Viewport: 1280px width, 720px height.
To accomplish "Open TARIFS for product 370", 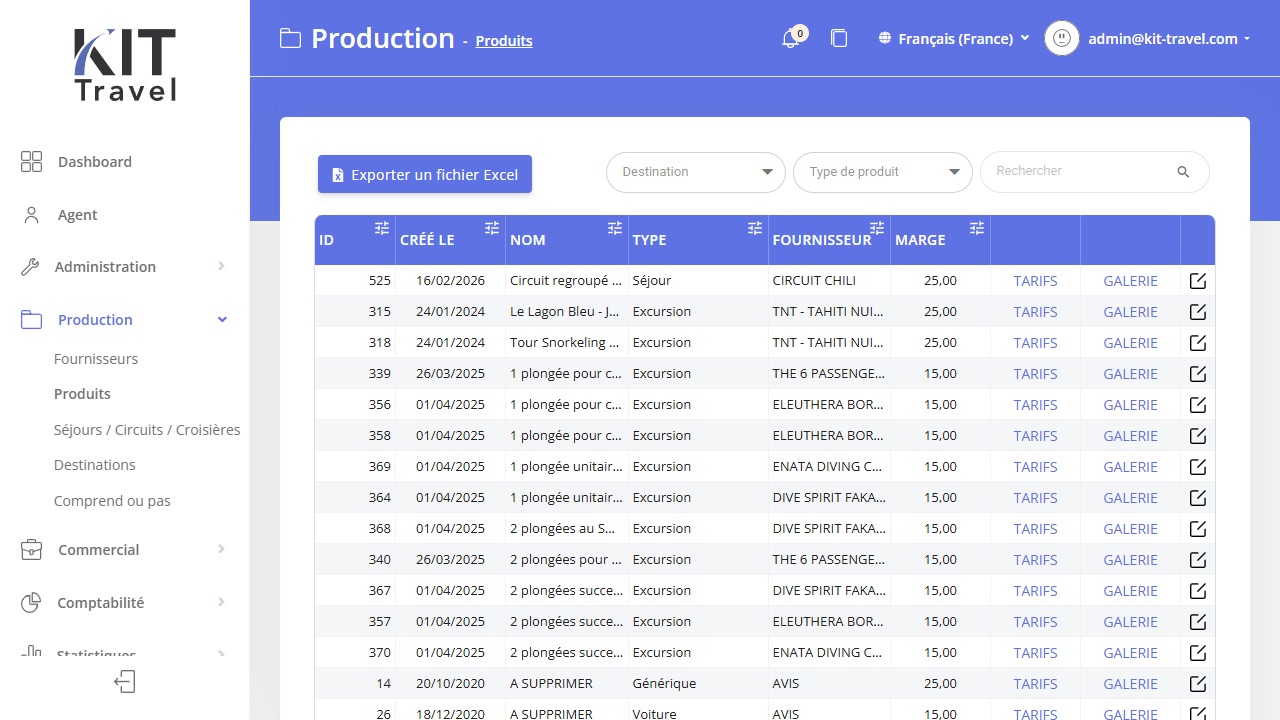I will 1035,653.
